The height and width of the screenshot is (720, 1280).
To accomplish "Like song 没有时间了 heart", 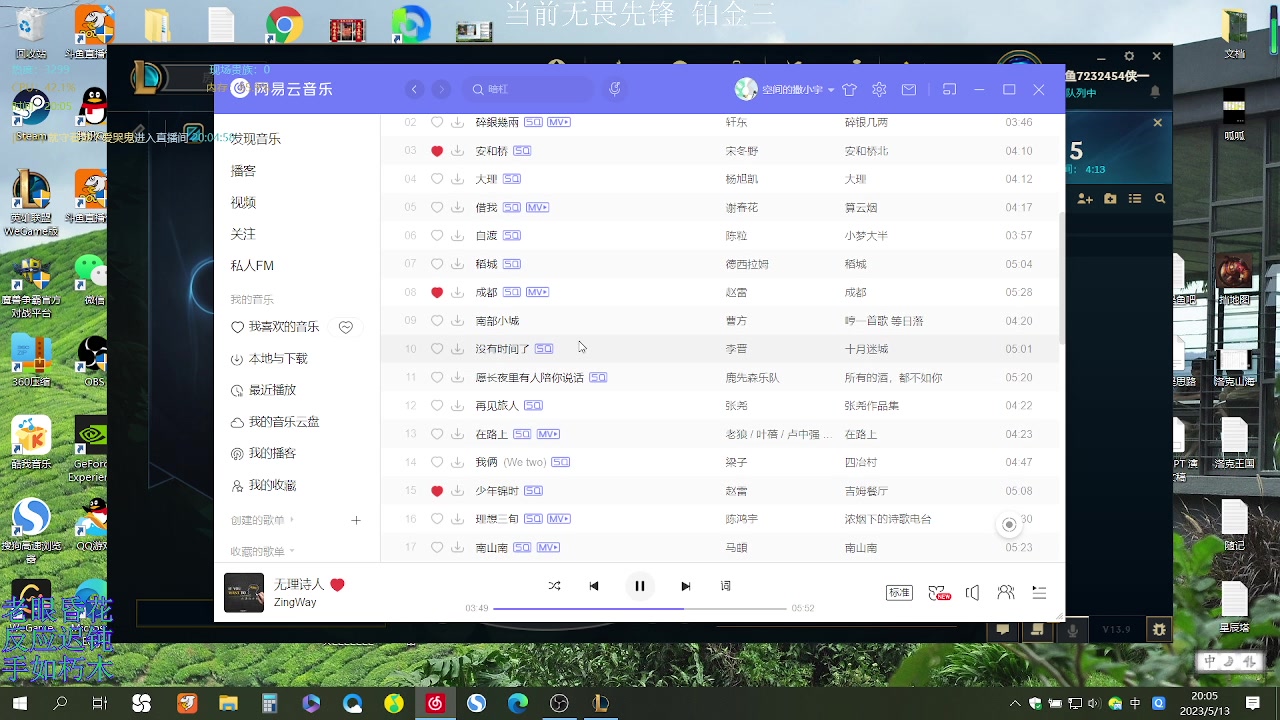I will tap(437, 349).
